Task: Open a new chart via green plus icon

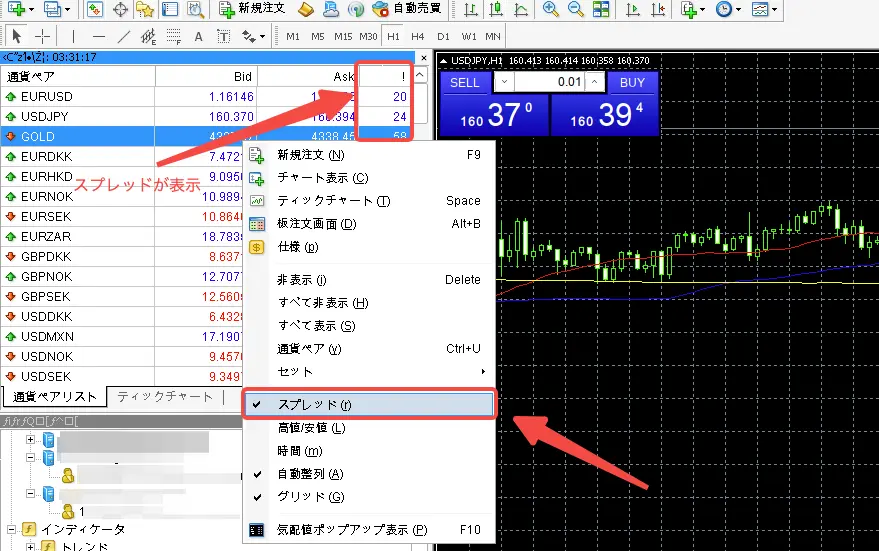Action: pyautogui.click(x=16, y=8)
